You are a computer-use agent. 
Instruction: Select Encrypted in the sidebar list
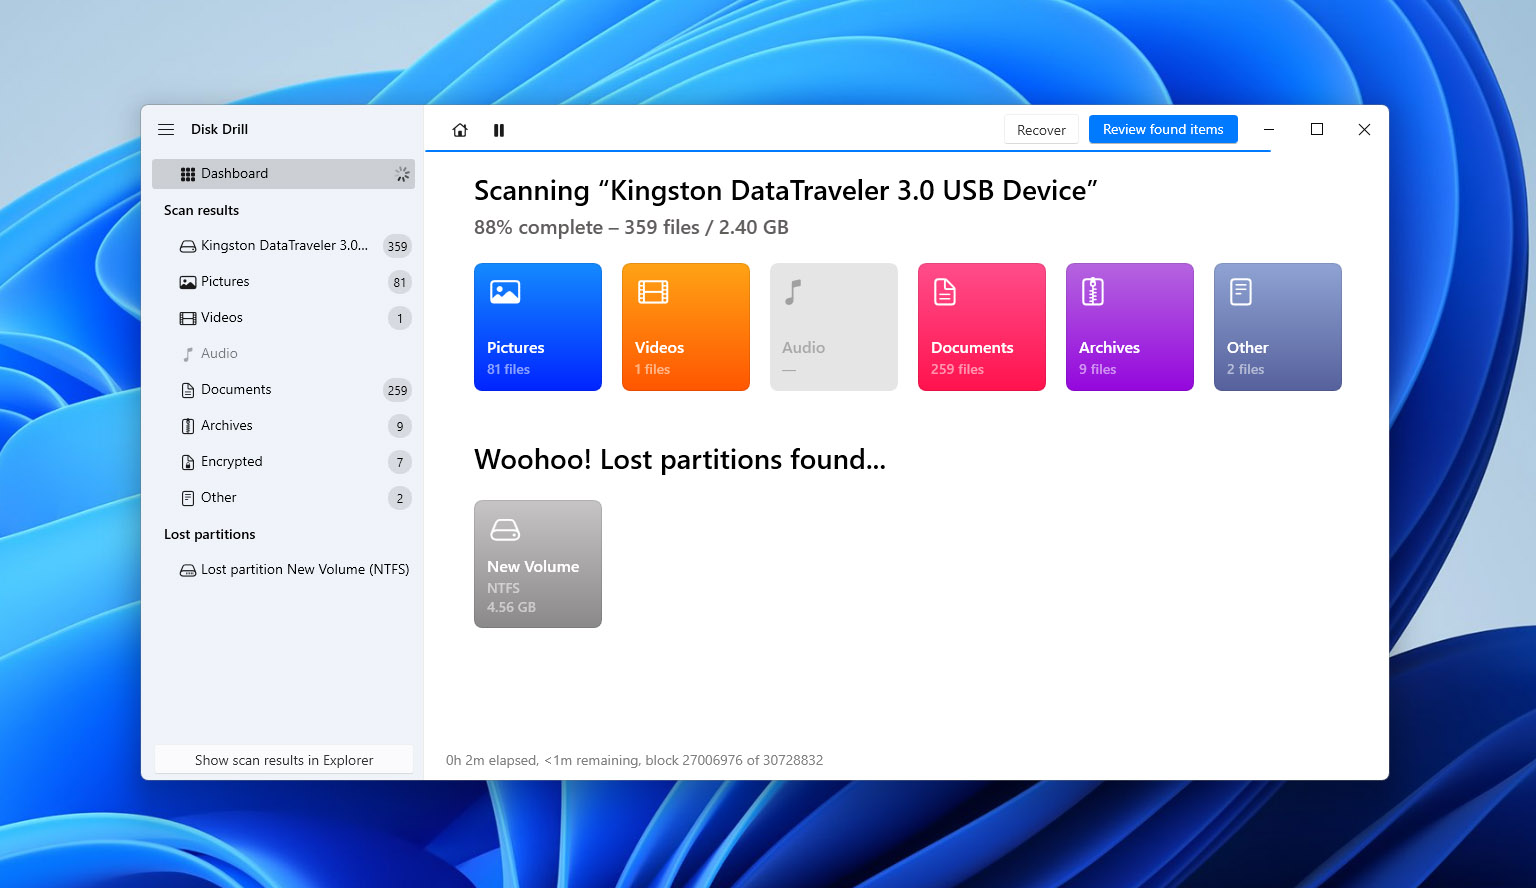[x=283, y=462]
